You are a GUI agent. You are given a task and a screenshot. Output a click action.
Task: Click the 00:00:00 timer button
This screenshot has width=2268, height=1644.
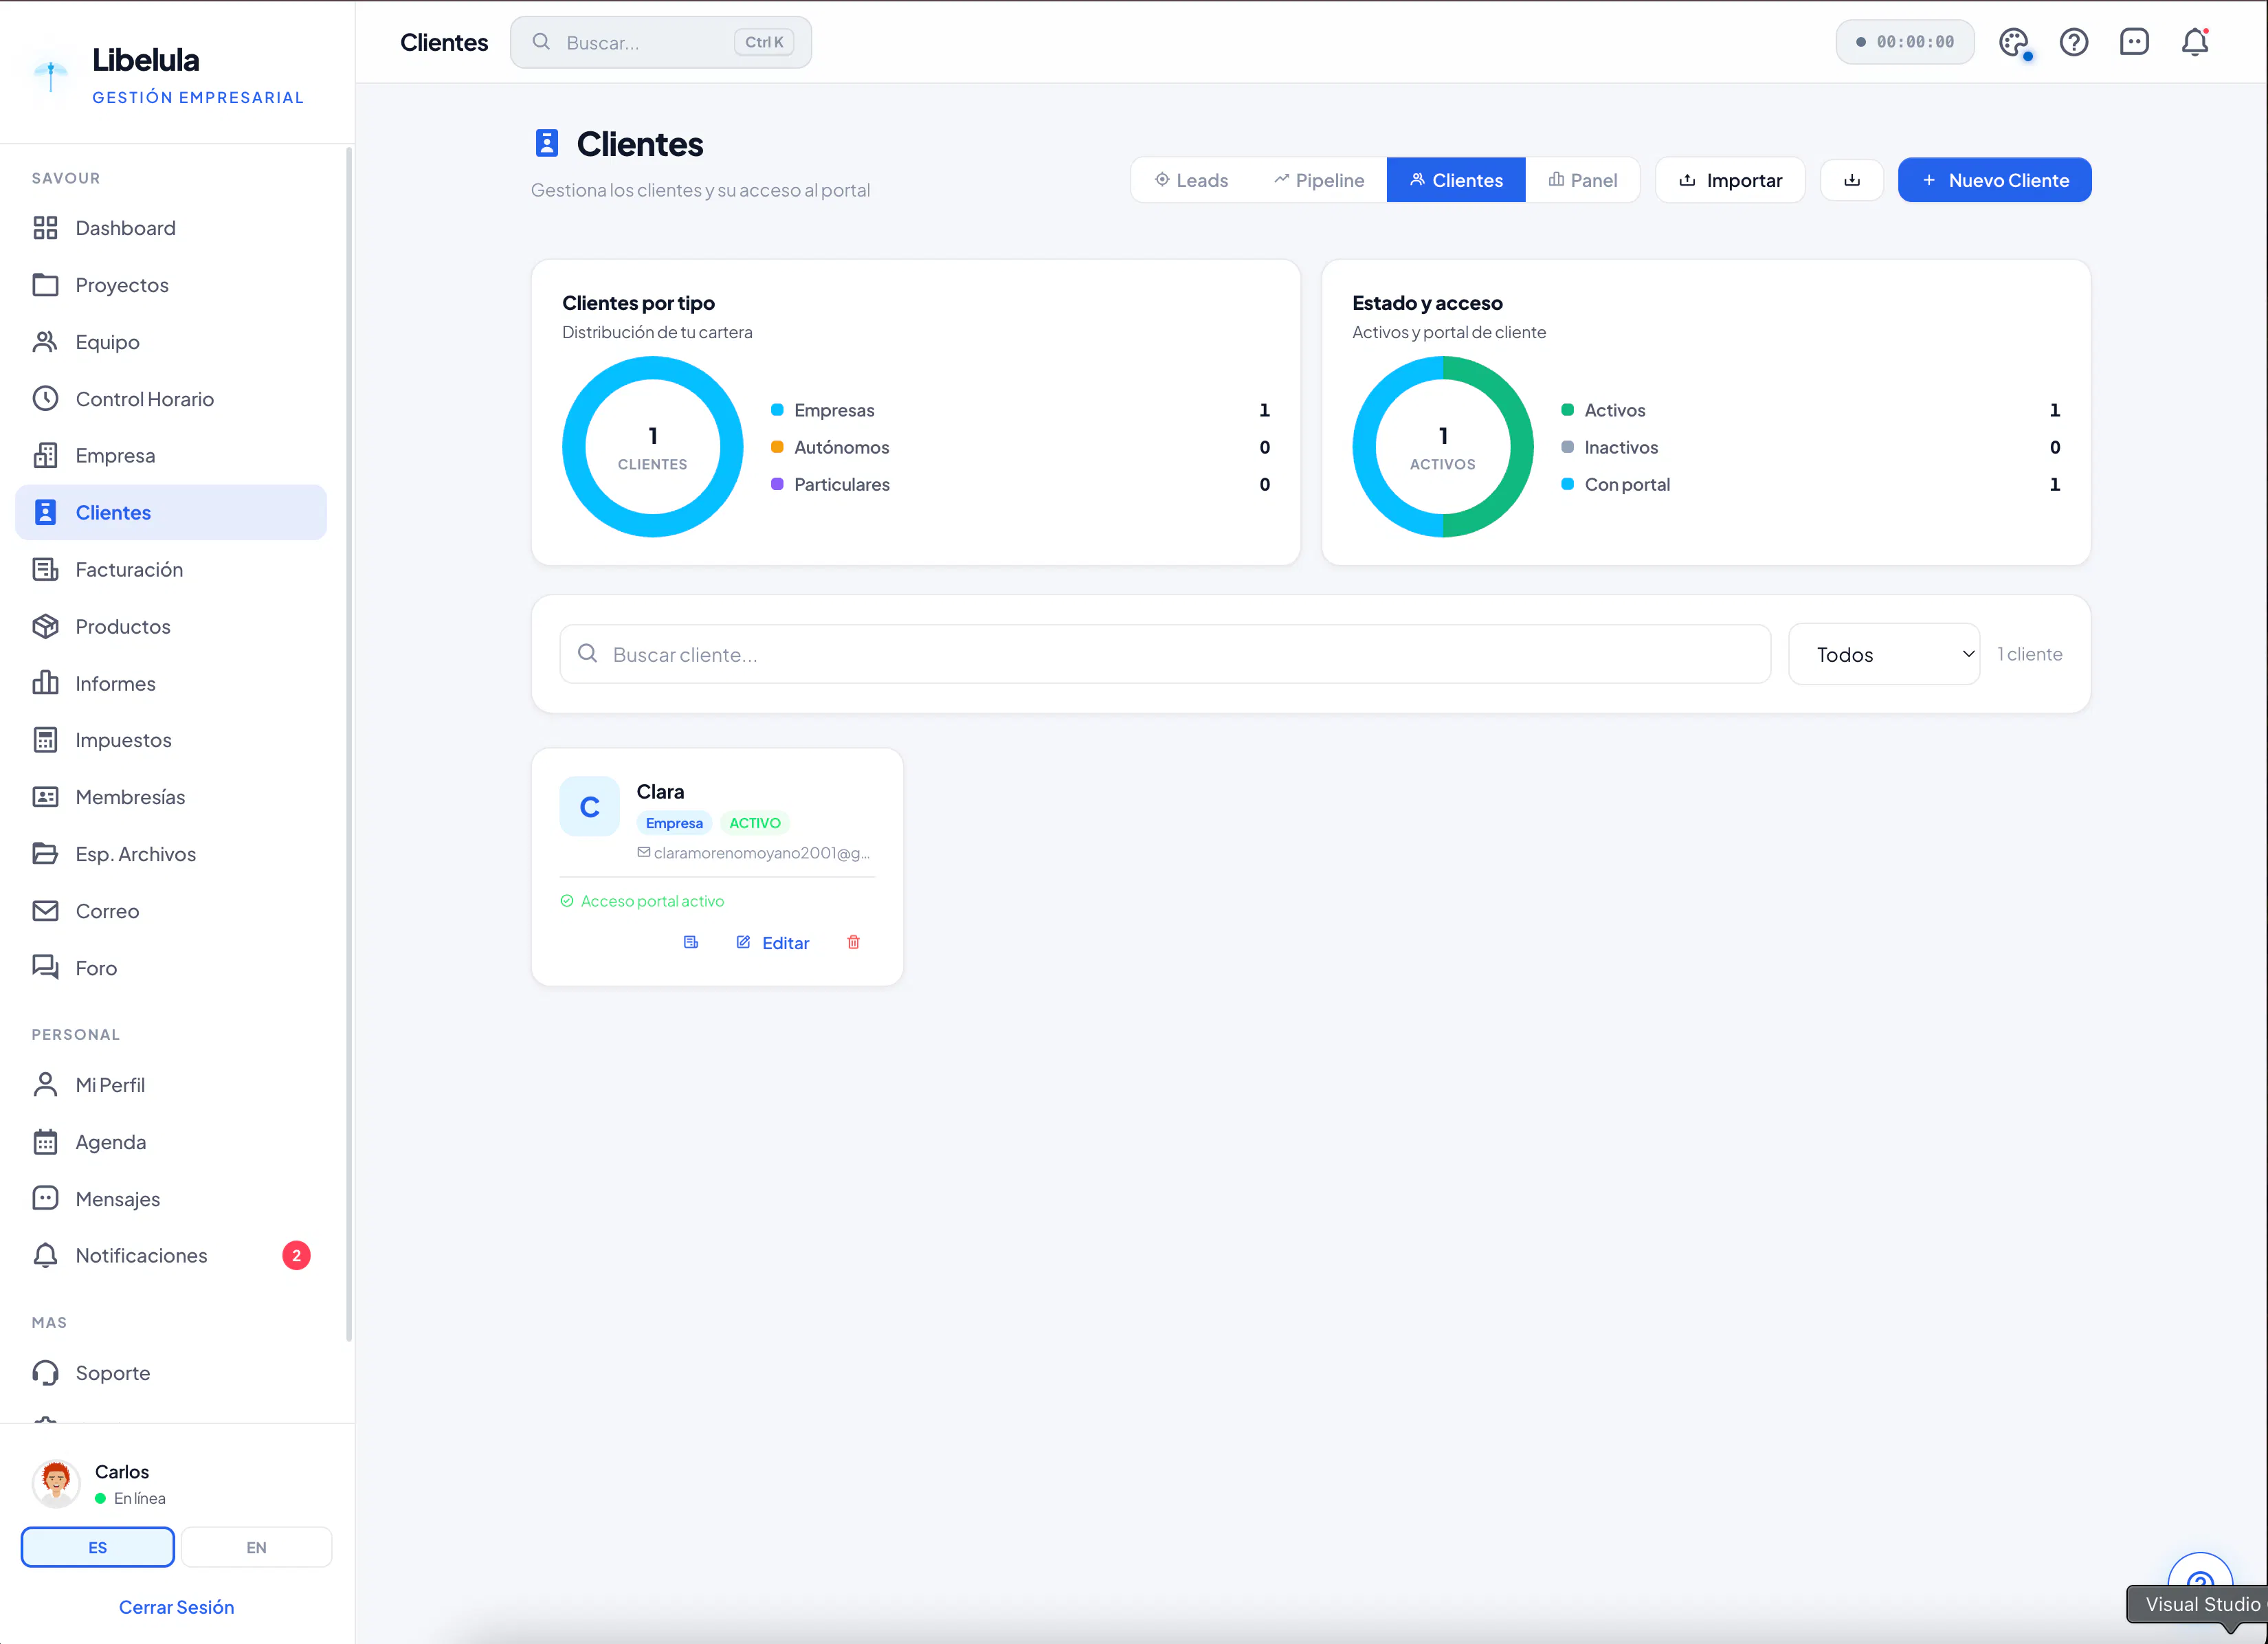coord(1905,42)
